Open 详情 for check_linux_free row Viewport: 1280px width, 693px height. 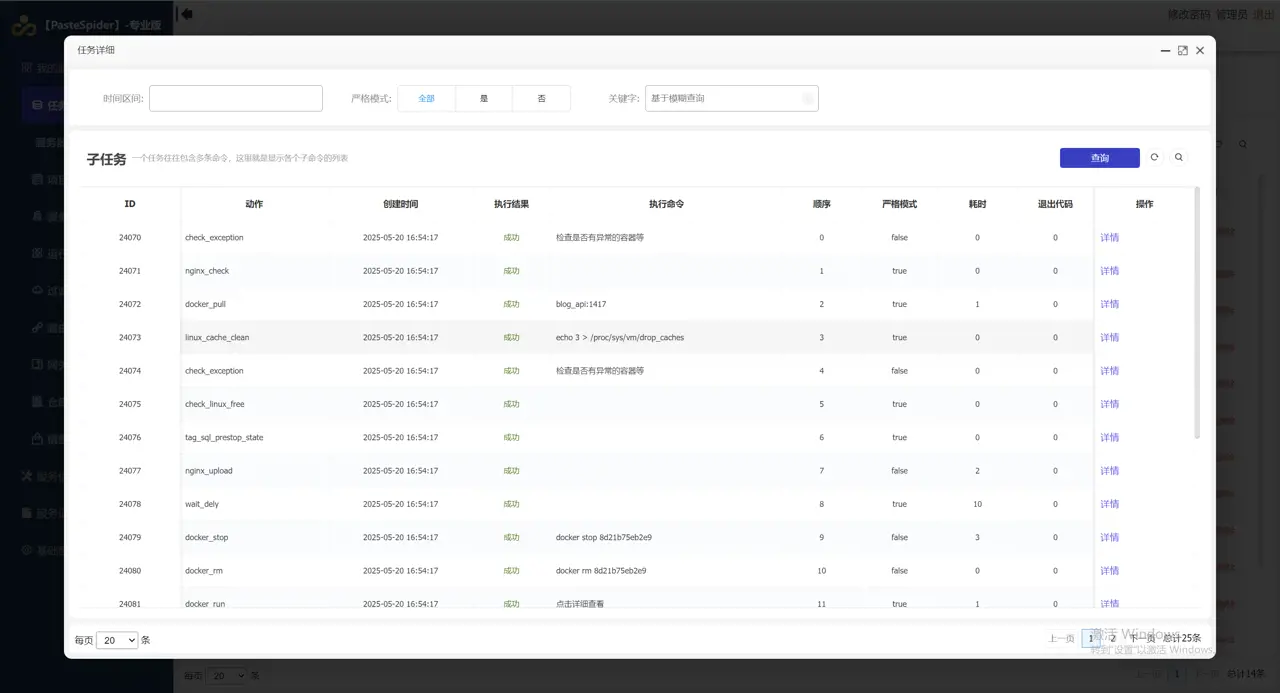[x=1110, y=404]
